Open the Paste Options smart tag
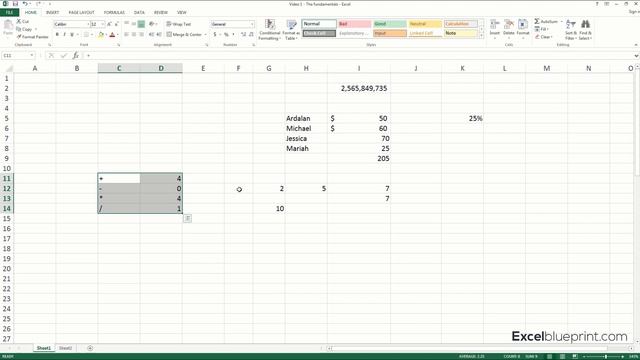 pyautogui.click(x=187, y=218)
